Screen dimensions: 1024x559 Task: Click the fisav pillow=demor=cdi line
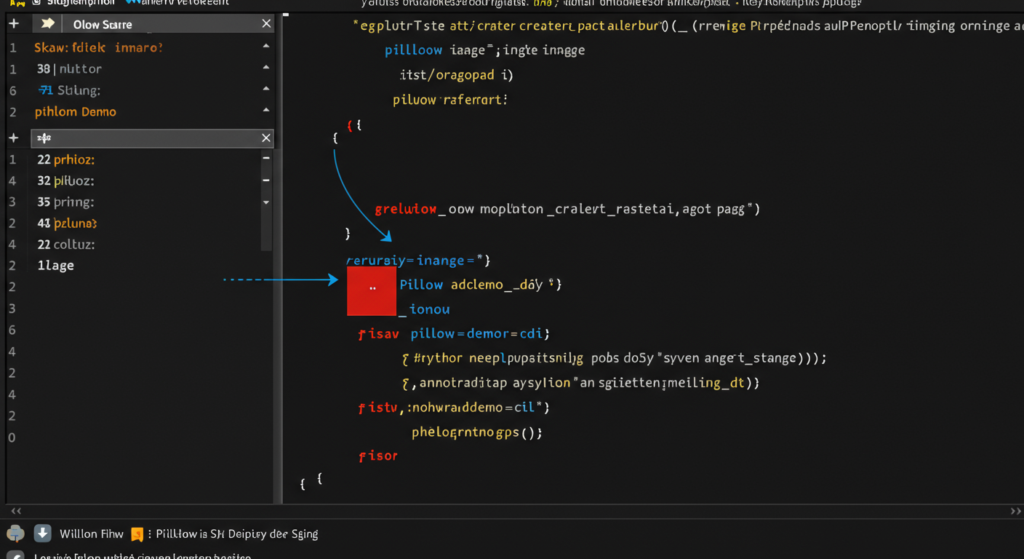[454, 334]
